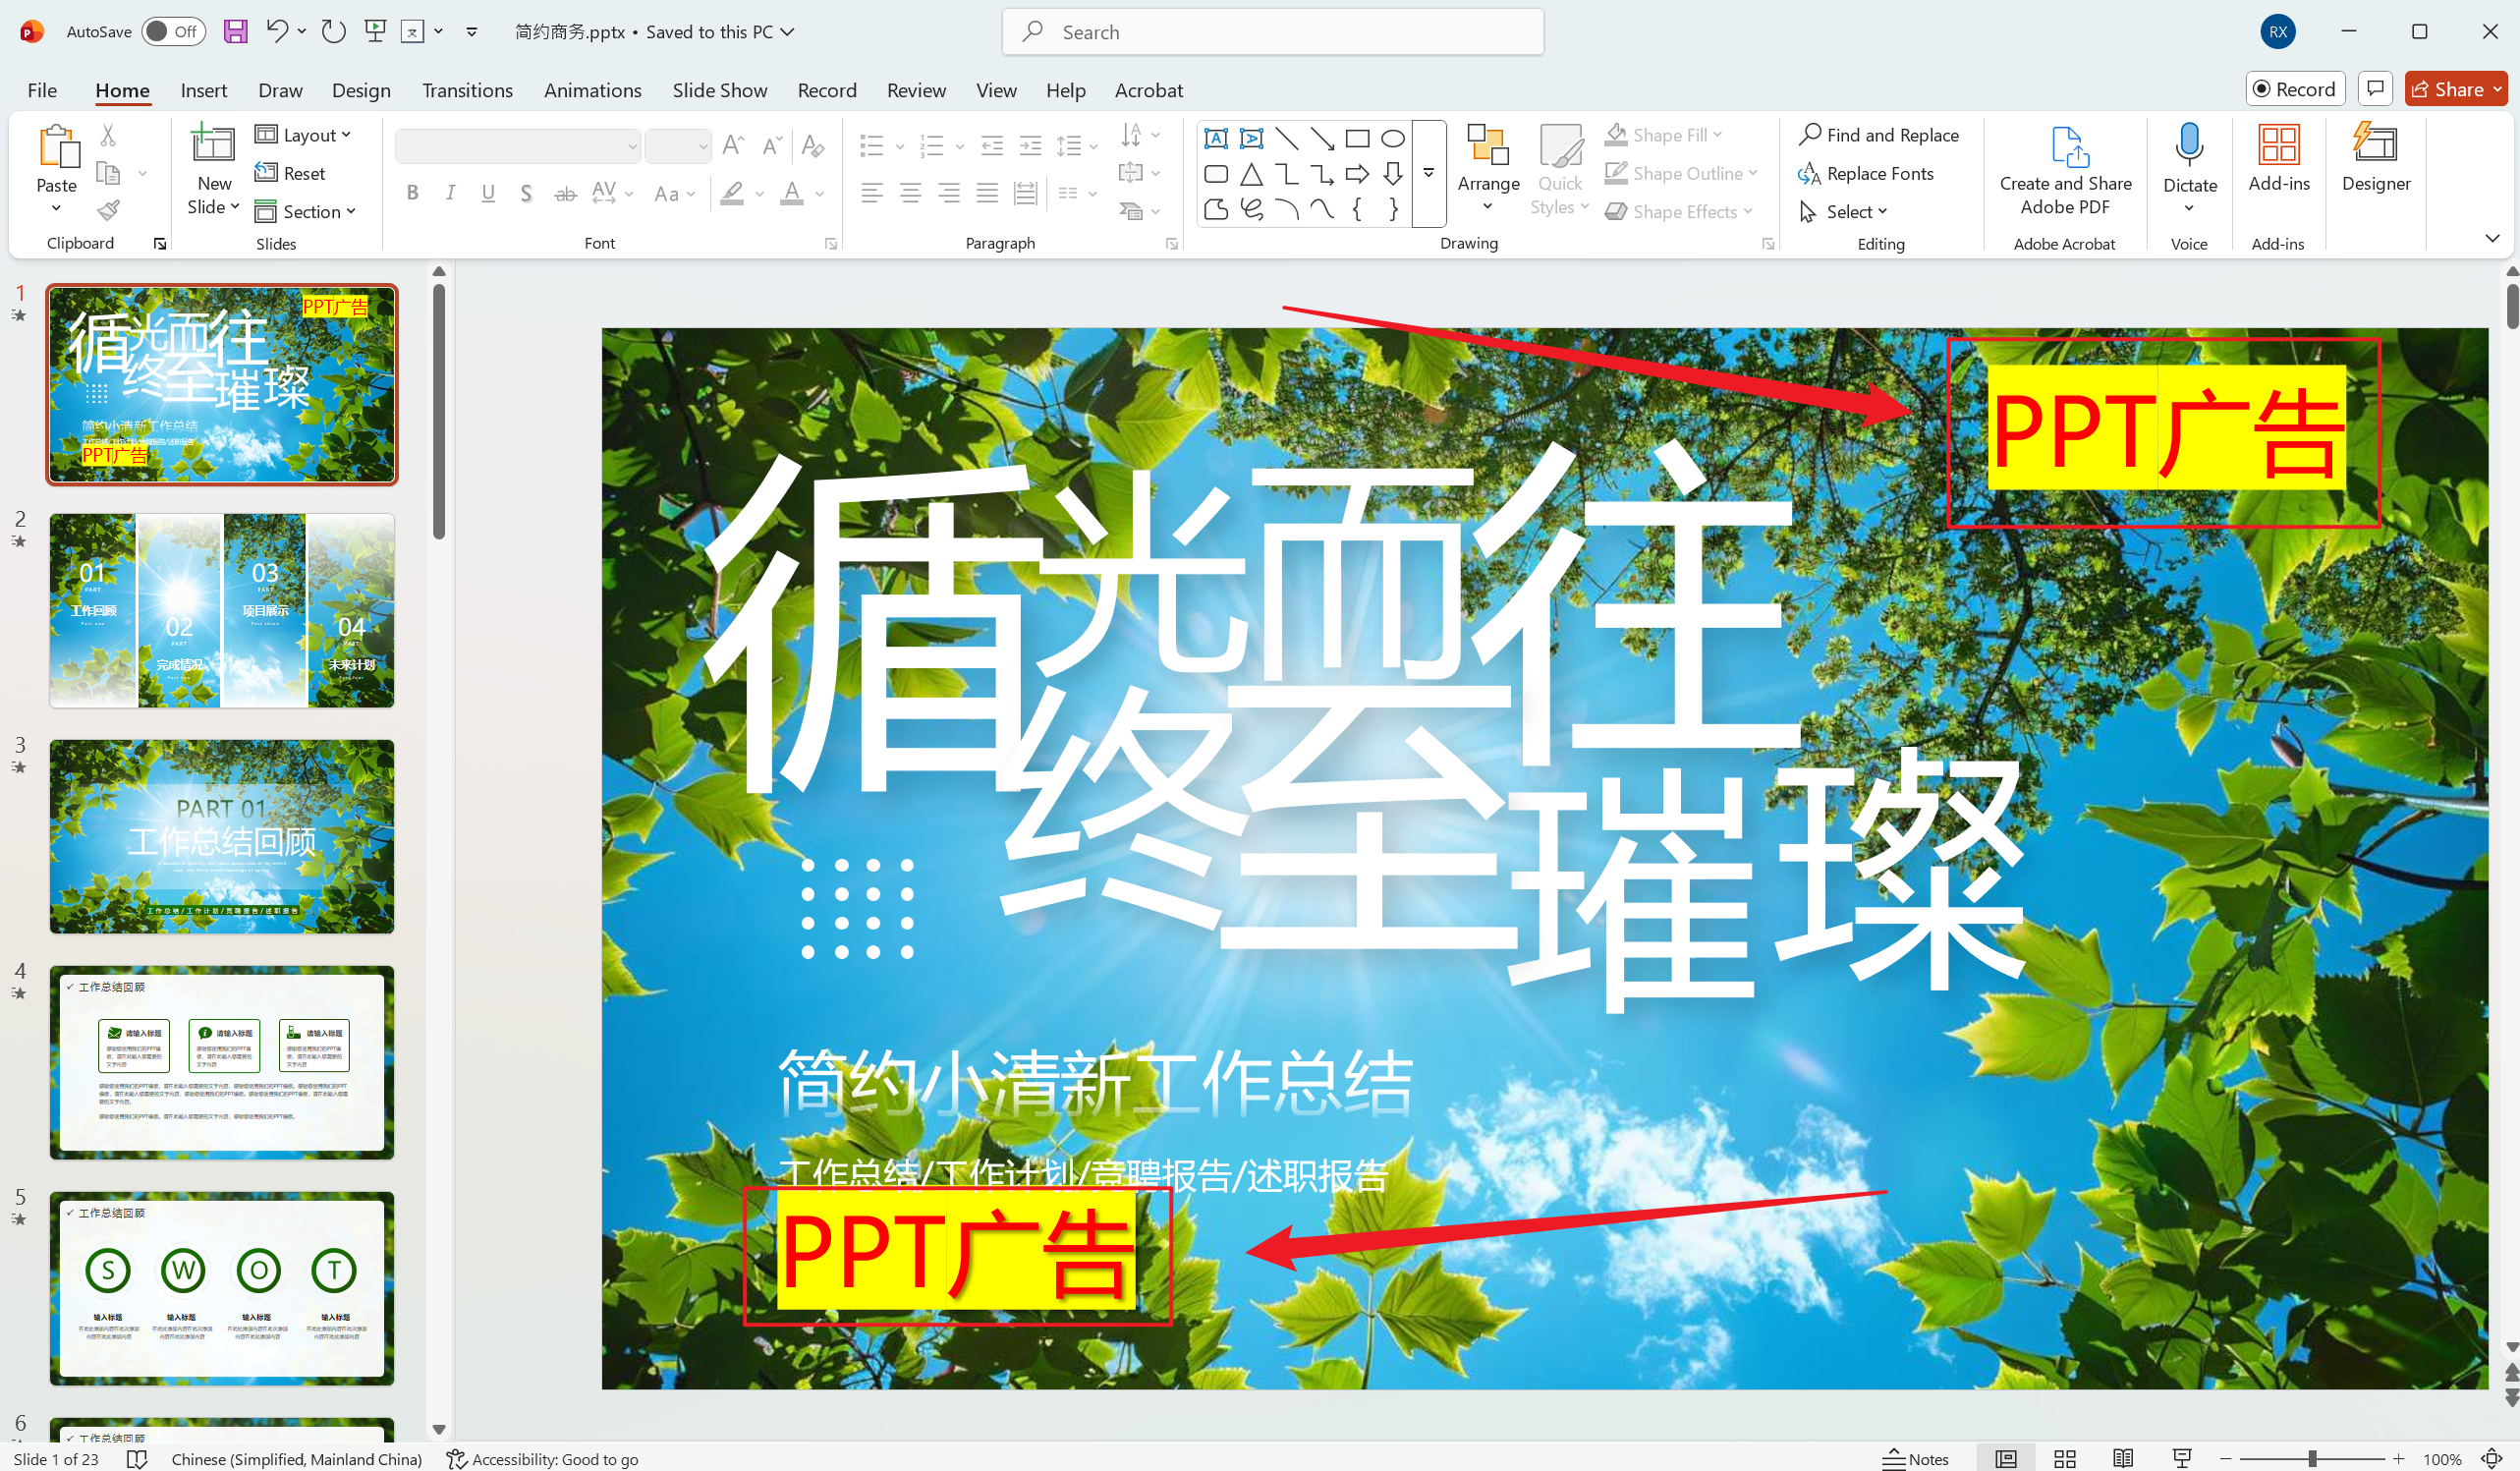Viewport: 2520px width, 1471px height.
Task: Select the Format Painter tool
Action: (108, 210)
